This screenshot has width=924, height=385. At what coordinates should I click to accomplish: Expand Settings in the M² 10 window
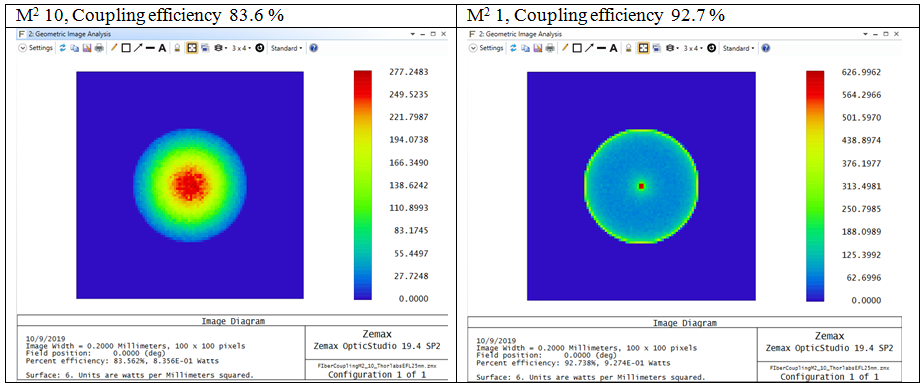pyautogui.click(x=35, y=48)
